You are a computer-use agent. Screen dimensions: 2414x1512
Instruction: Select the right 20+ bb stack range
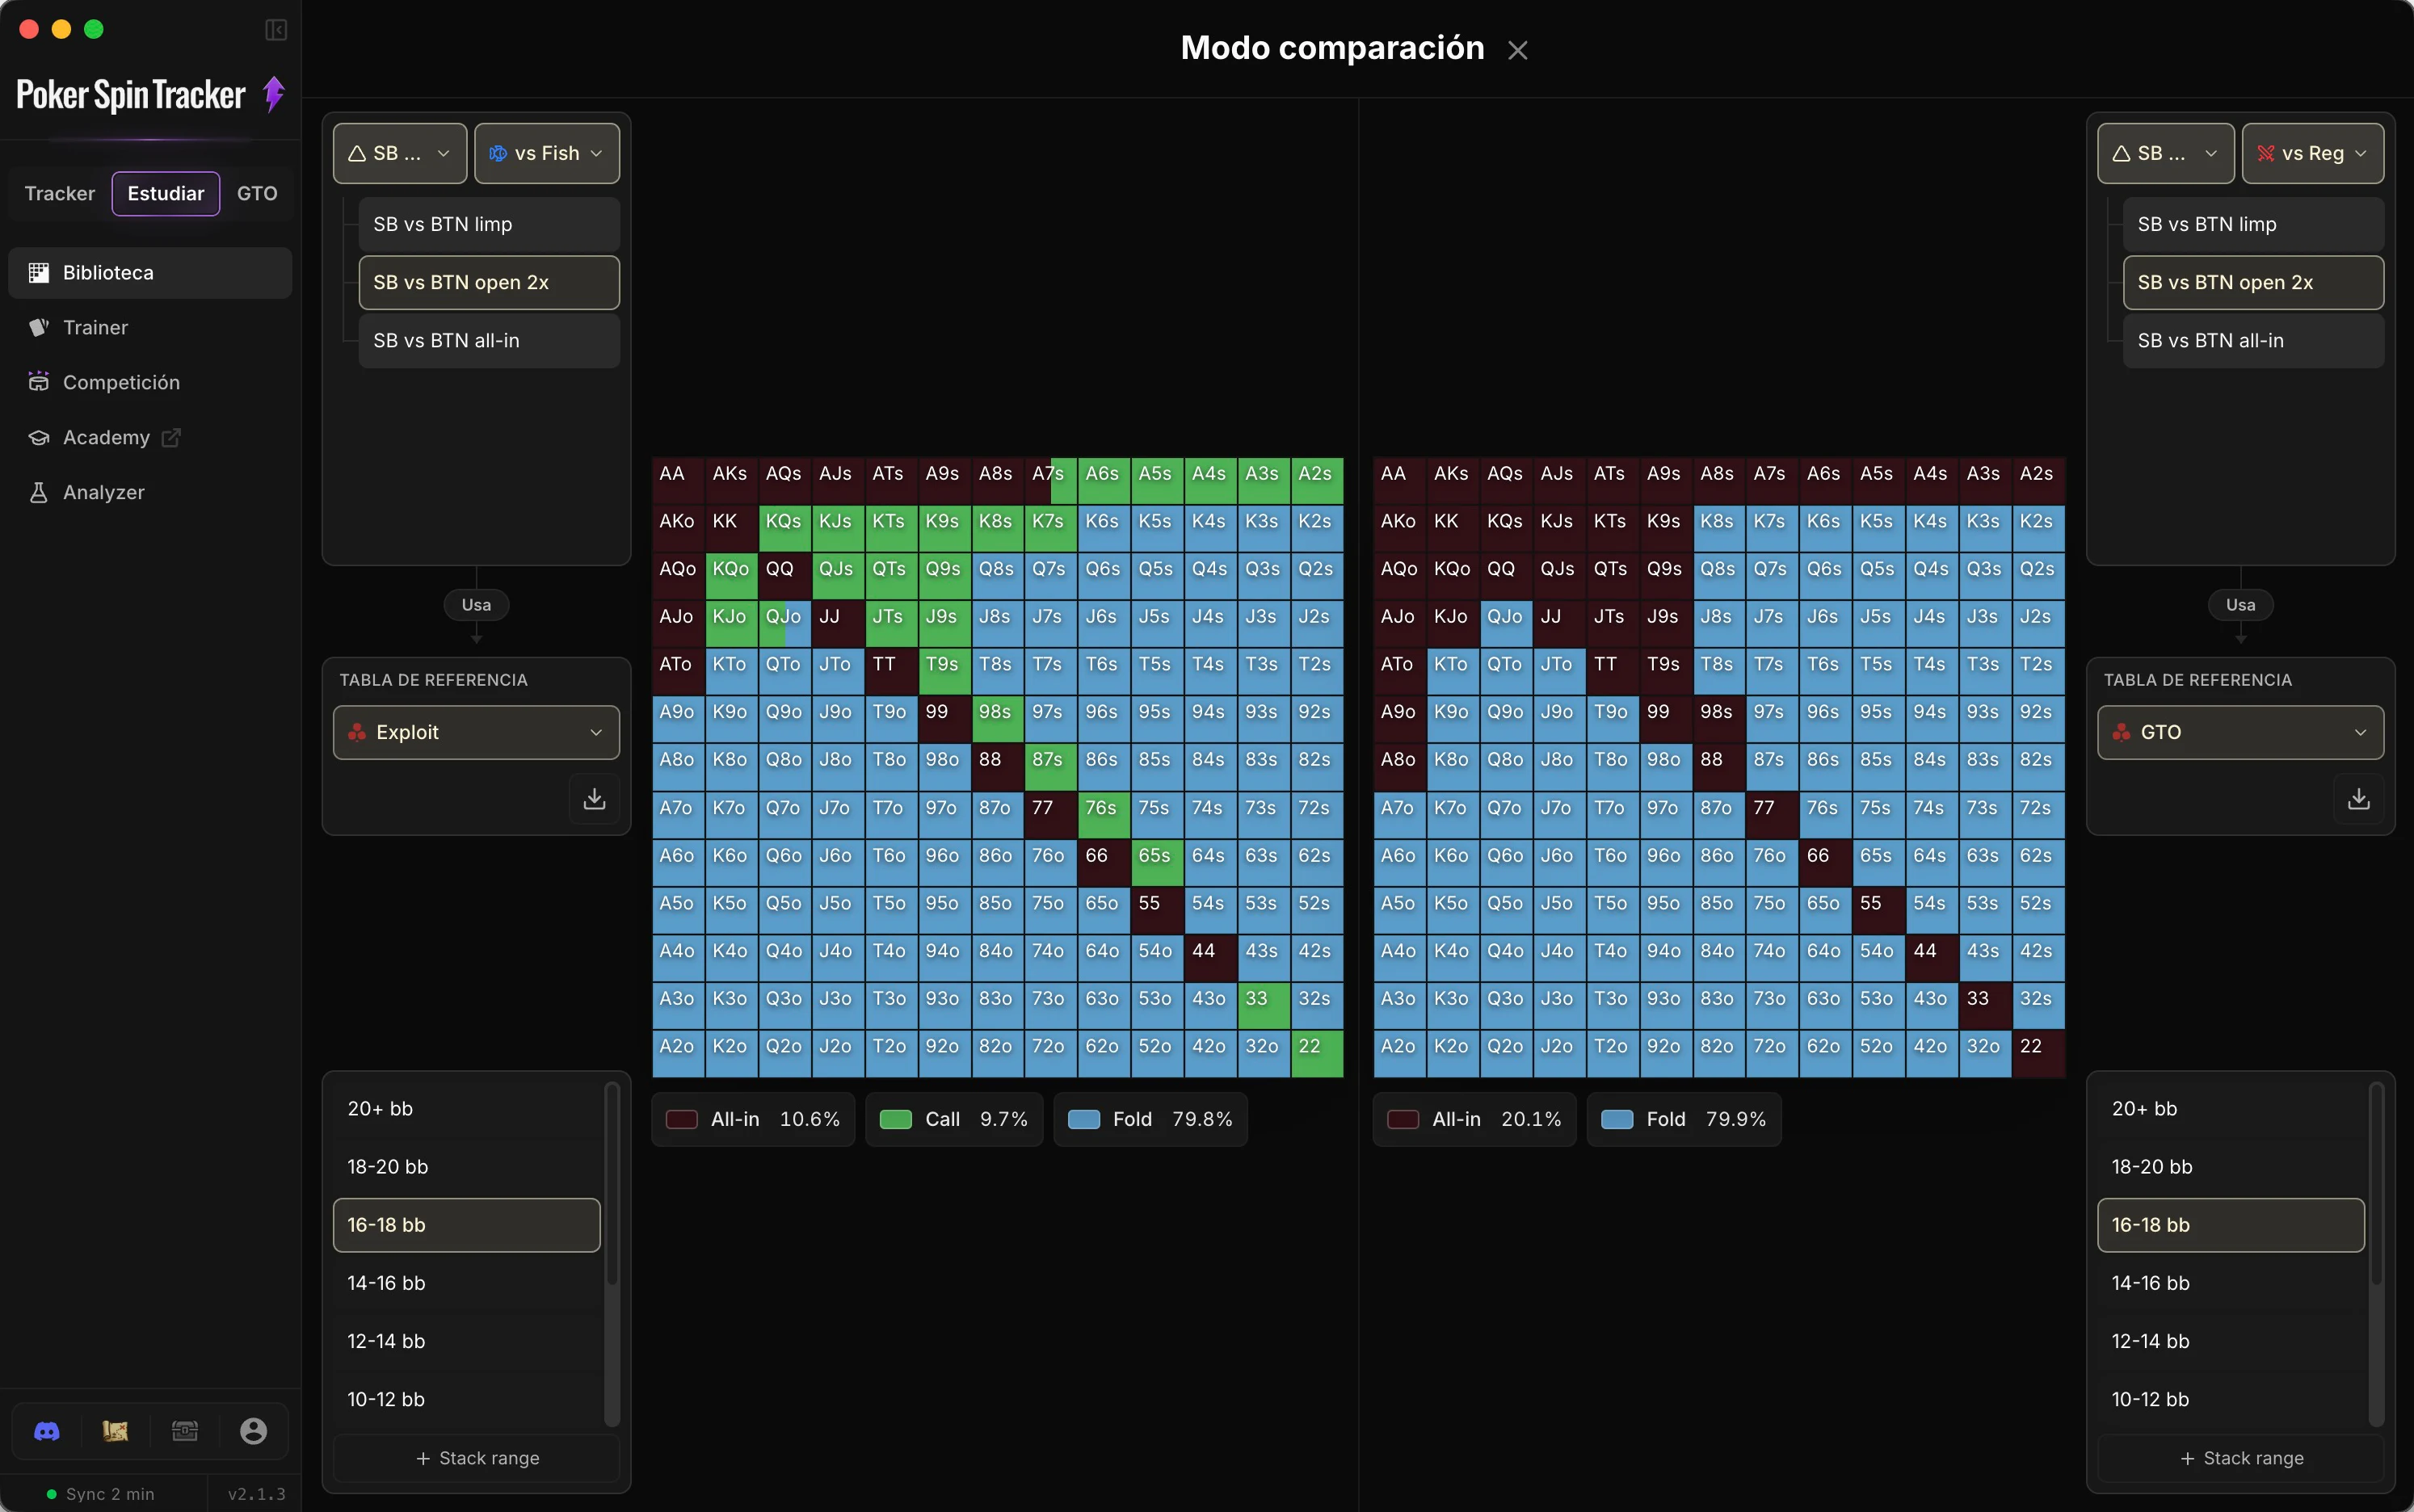coord(2230,1109)
